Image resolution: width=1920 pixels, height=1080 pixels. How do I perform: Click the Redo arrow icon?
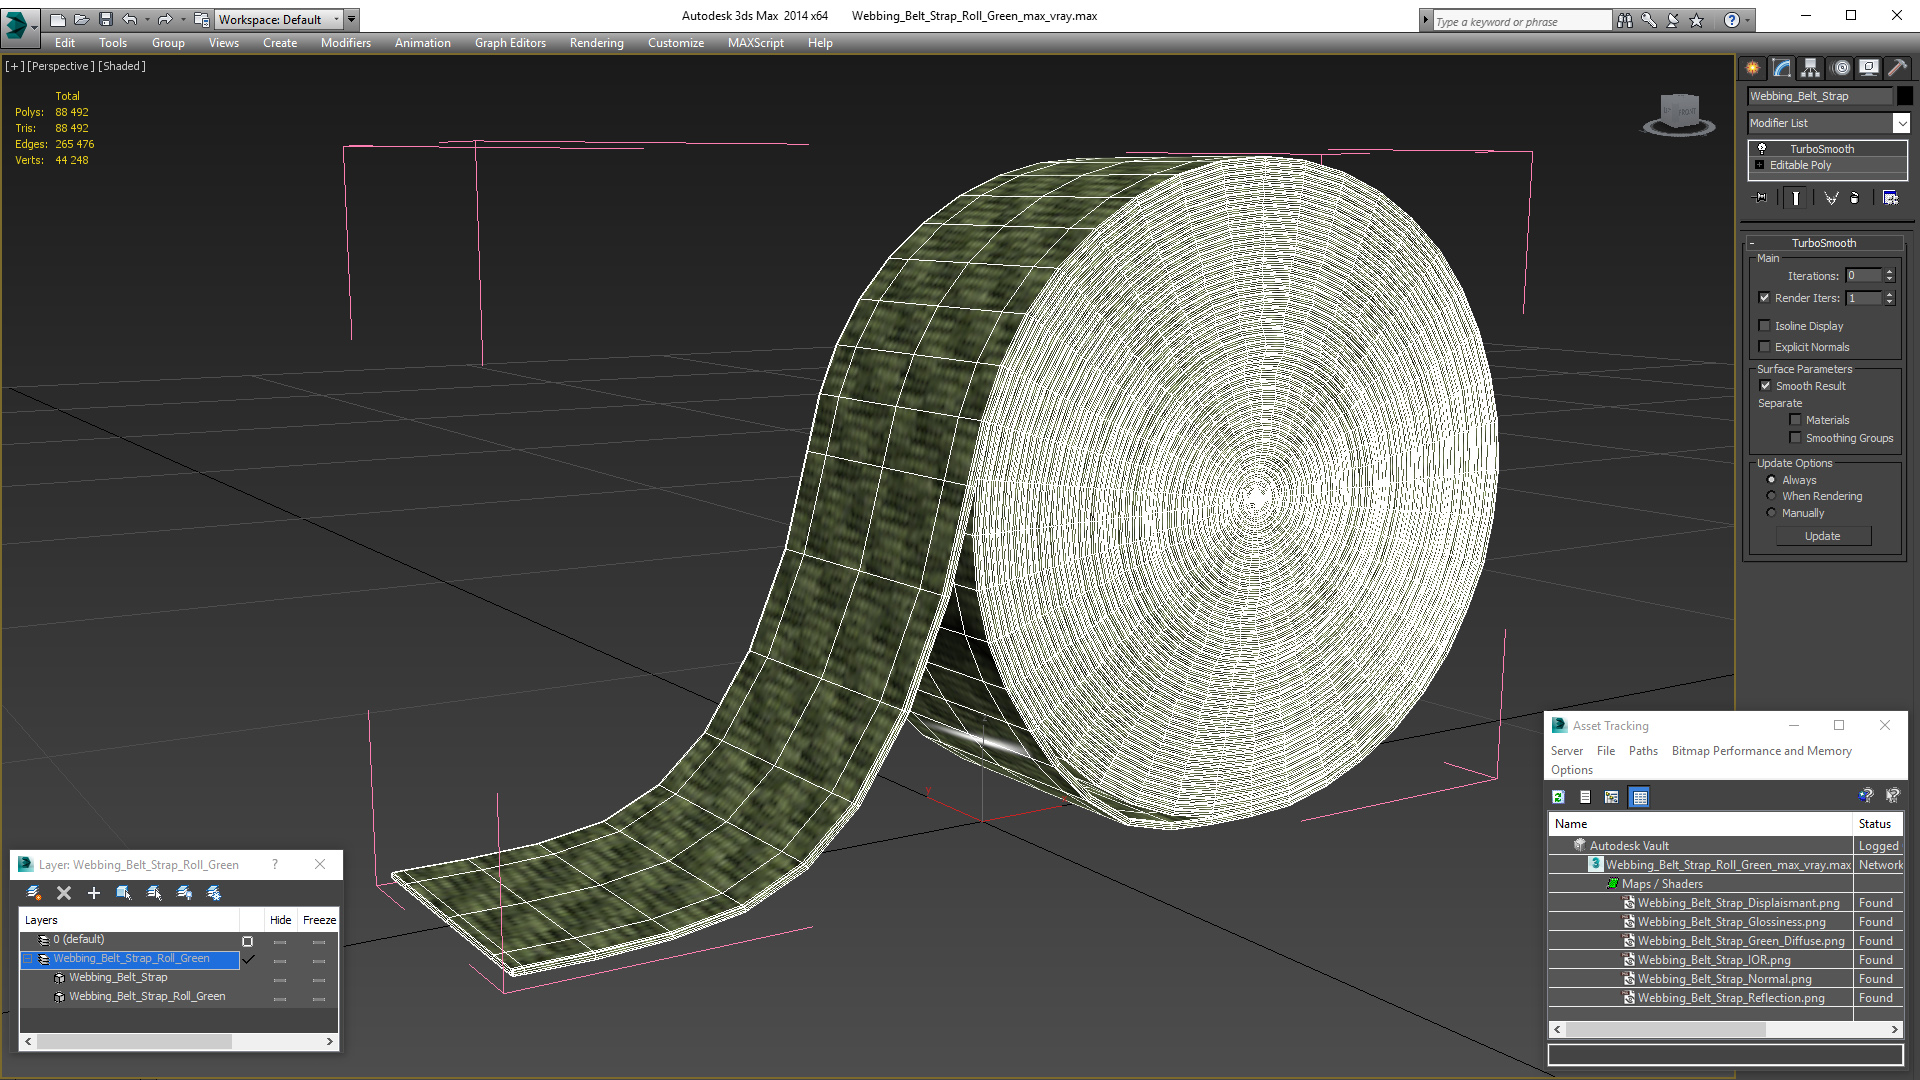165,19
